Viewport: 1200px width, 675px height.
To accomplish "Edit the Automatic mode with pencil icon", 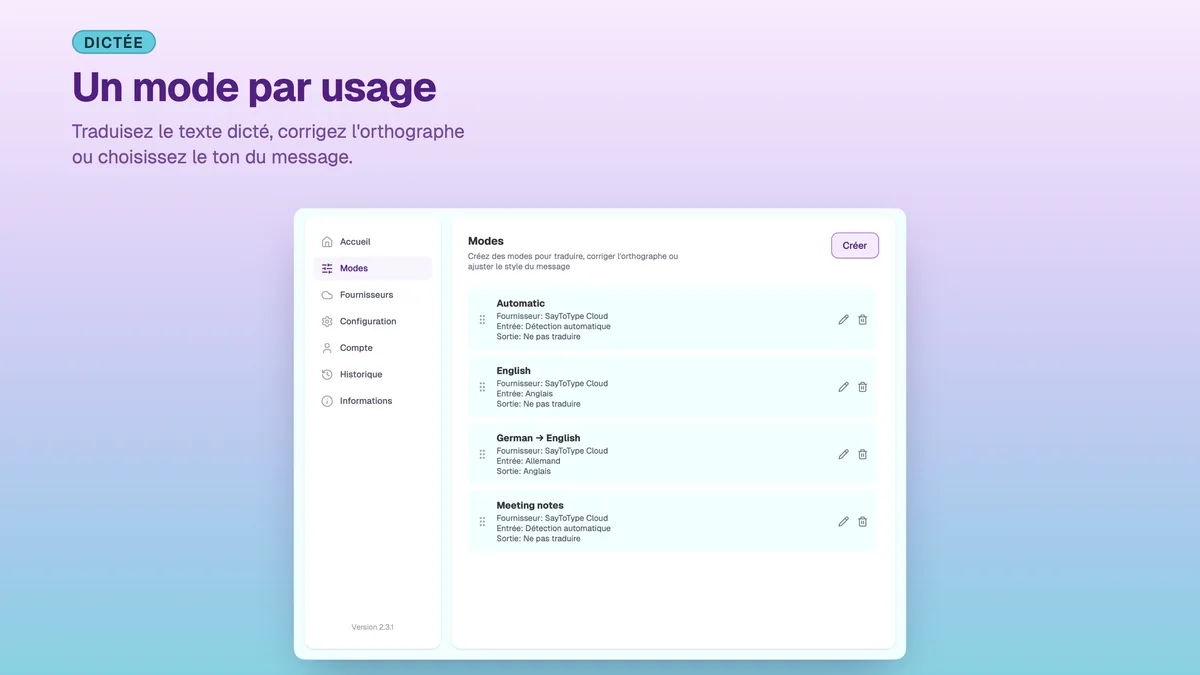I will [843, 320].
